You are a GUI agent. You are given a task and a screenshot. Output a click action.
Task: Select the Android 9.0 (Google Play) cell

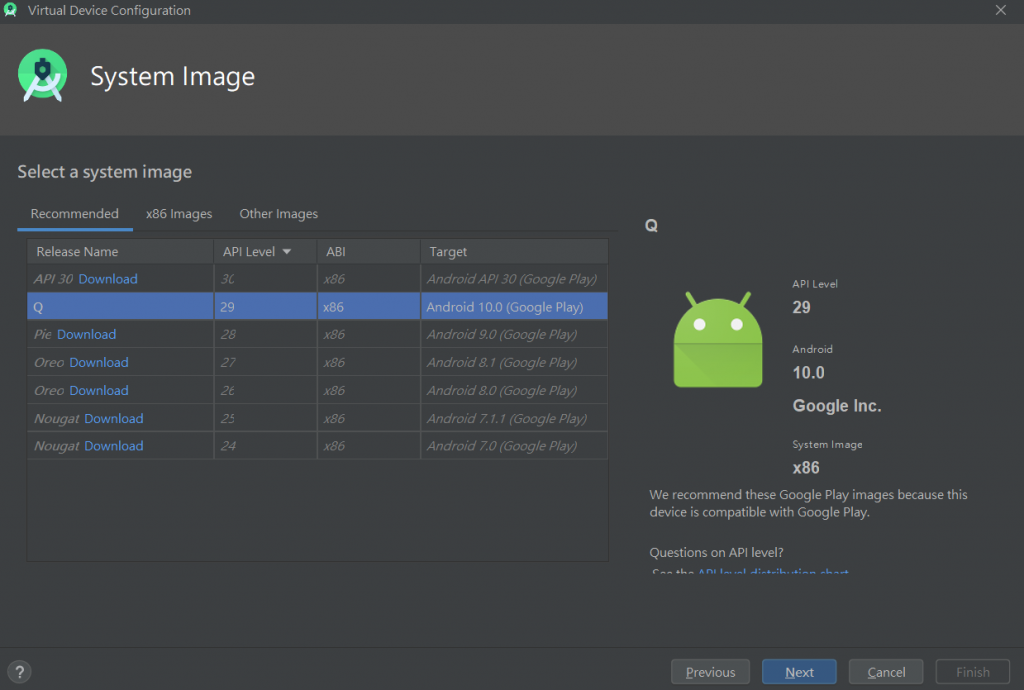(x=515, y=334)
